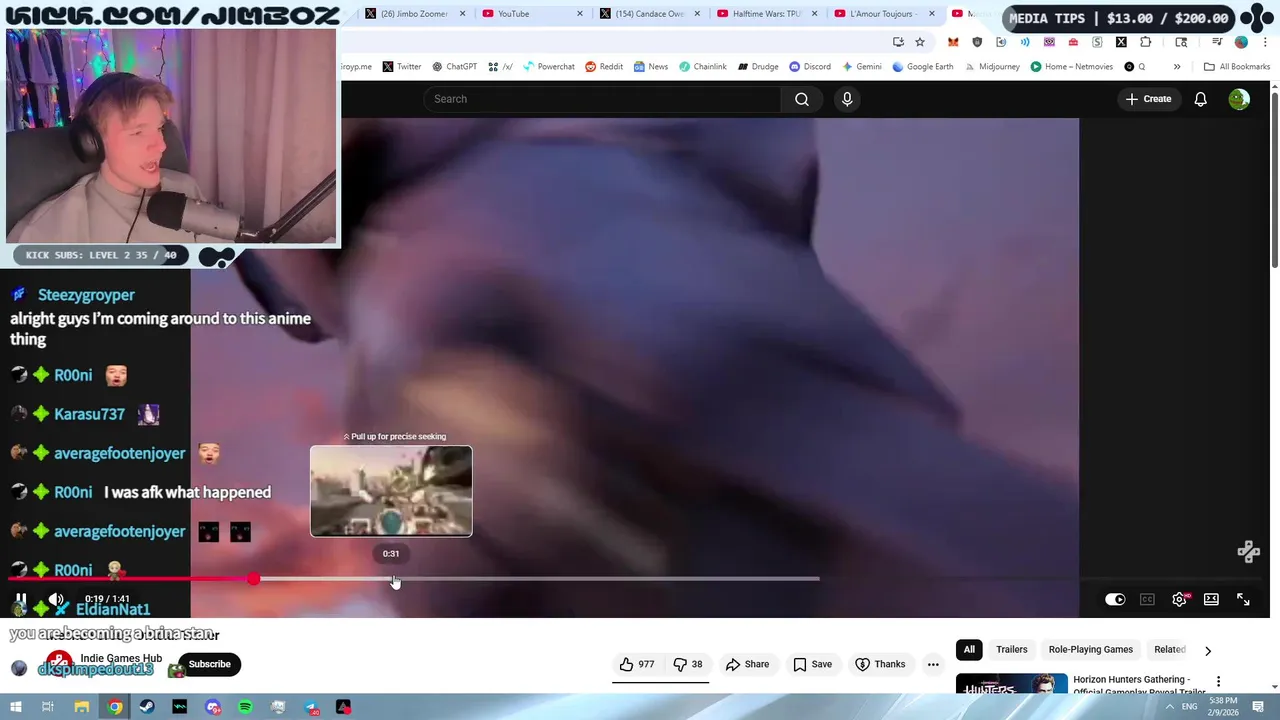Open Steam from the taskbar
Viewport: 1280px width, 720px height.
[147, 707]
